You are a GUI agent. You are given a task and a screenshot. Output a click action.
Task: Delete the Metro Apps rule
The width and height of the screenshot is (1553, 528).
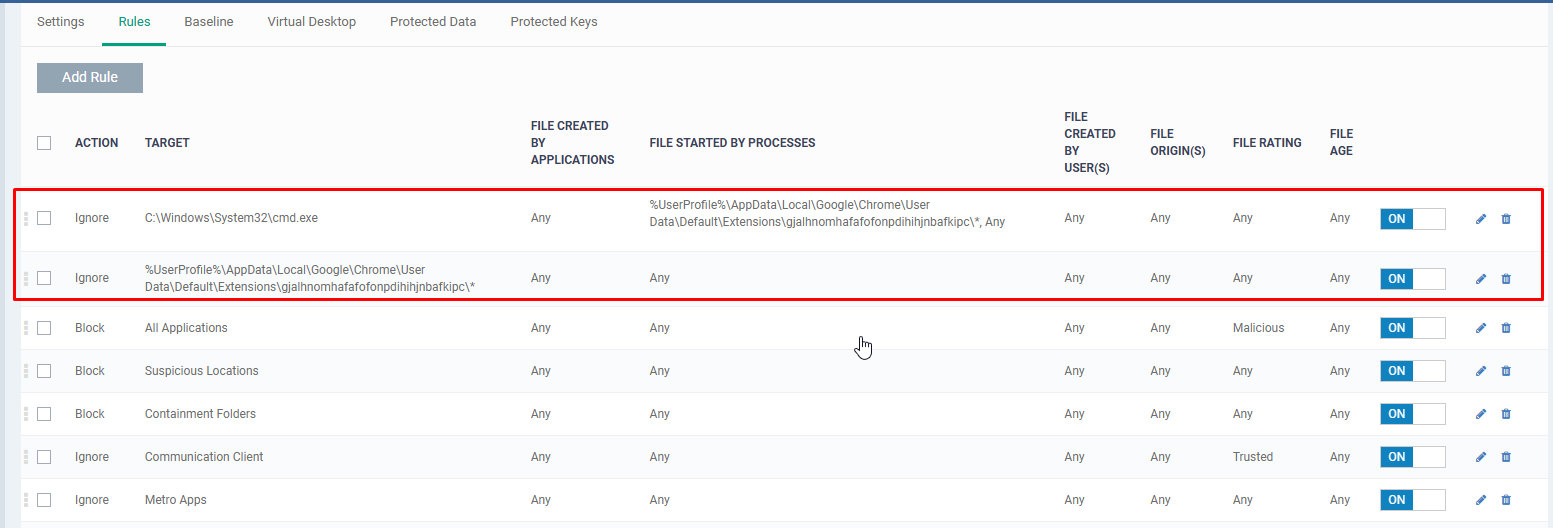click(1506, 500)
